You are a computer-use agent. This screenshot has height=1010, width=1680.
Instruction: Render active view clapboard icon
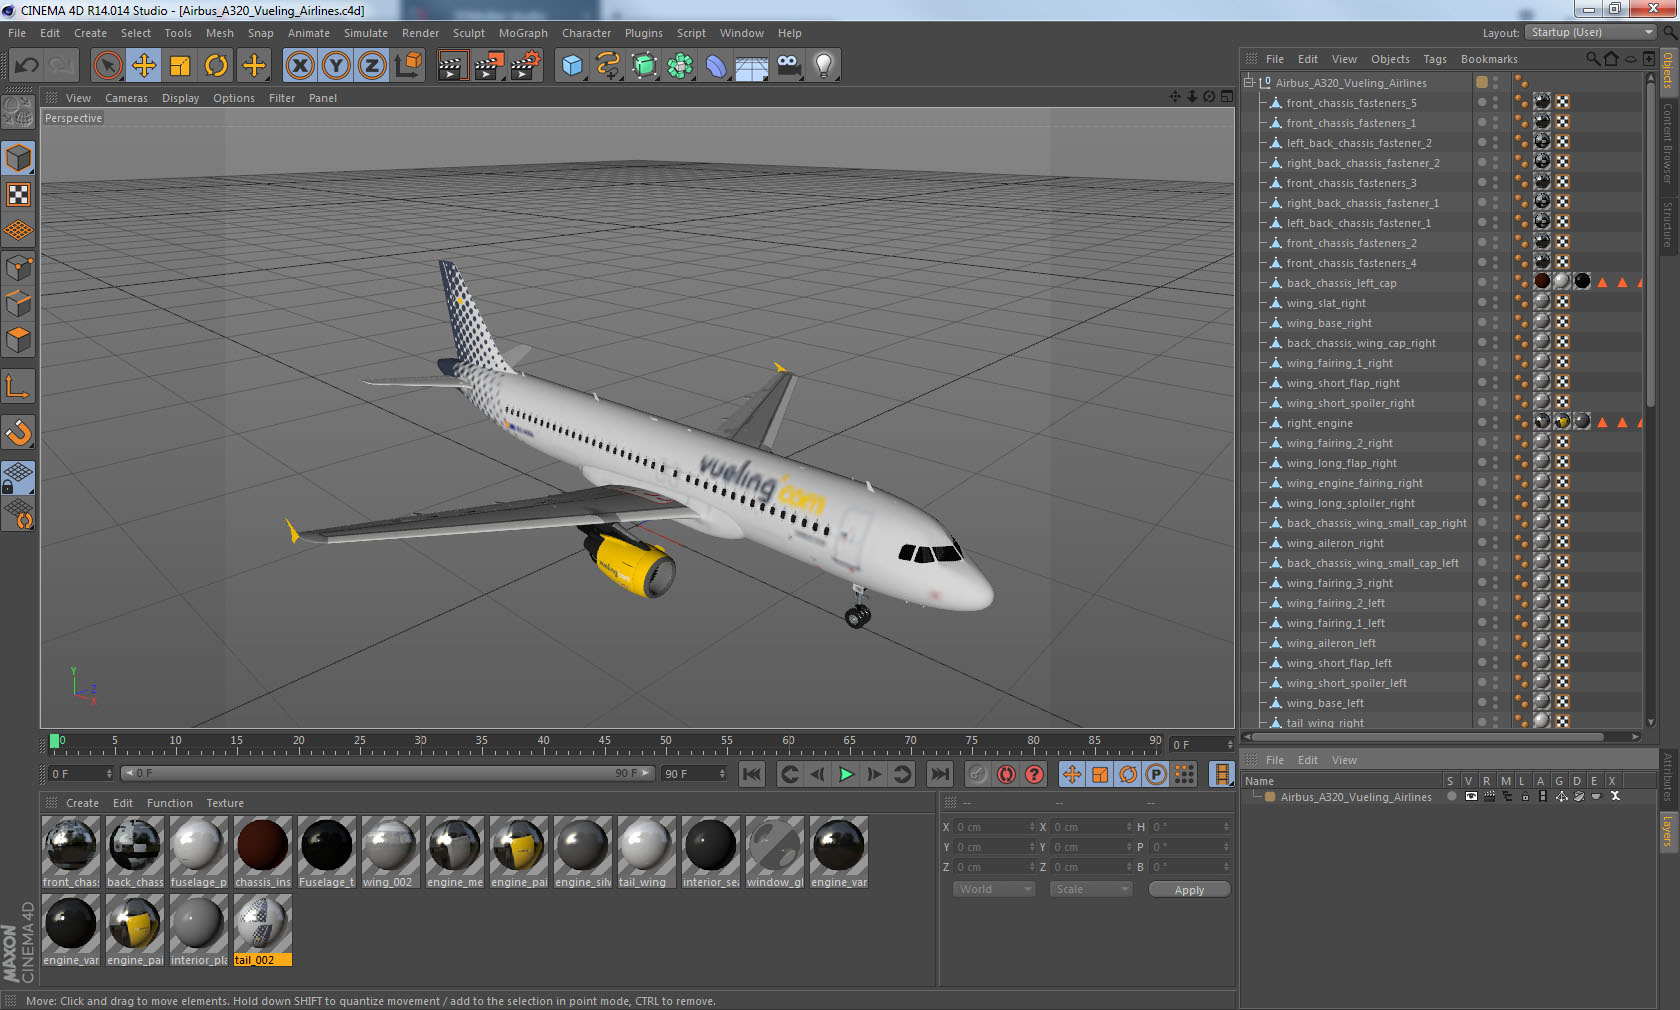point(452,66)
